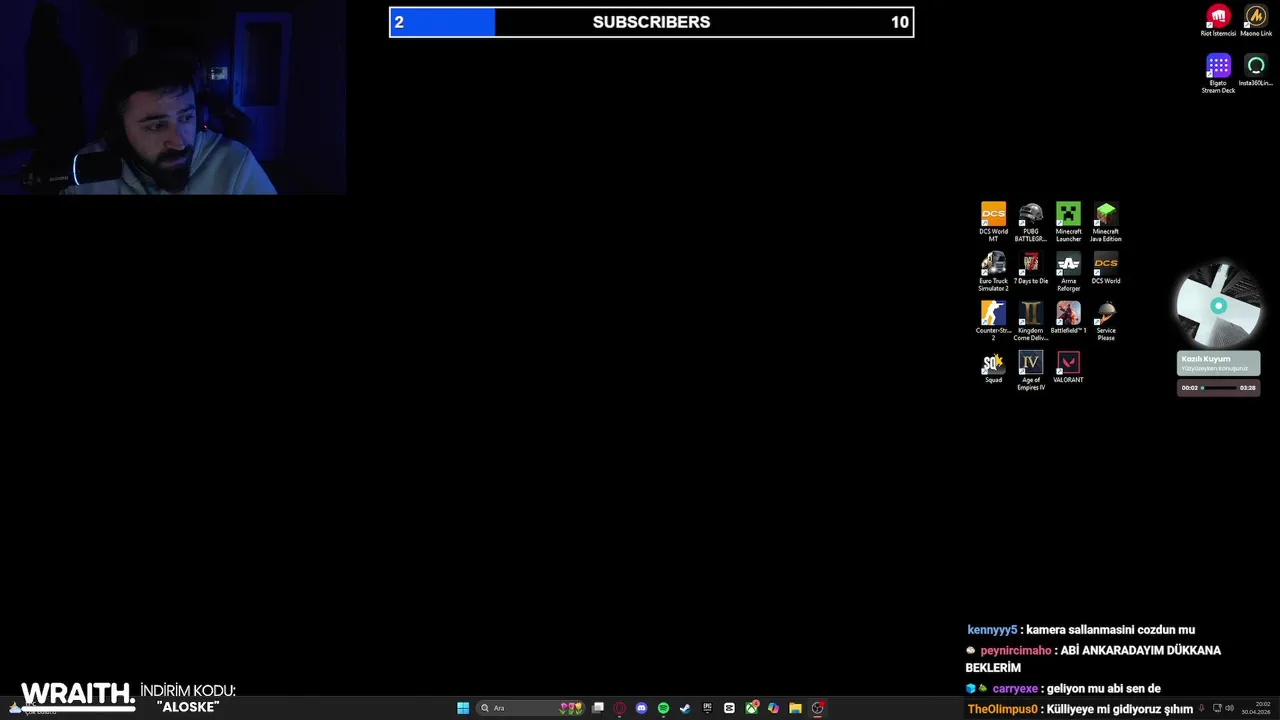
Task: Click carryexe's chat message
Action: tap(1063, 689)
